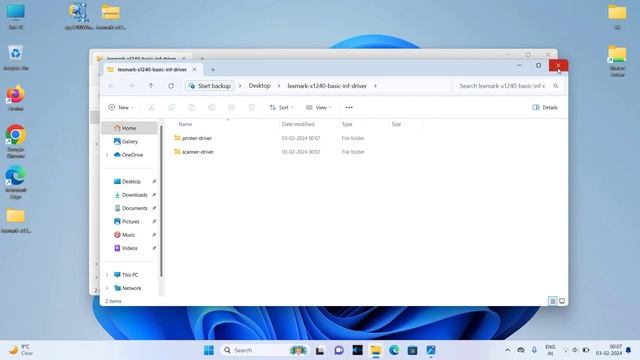The width and height of the screenshot is (640, 360).
Task: Click the Cut scissors icon
Action: pyautogui.click(x=151, y=107)
